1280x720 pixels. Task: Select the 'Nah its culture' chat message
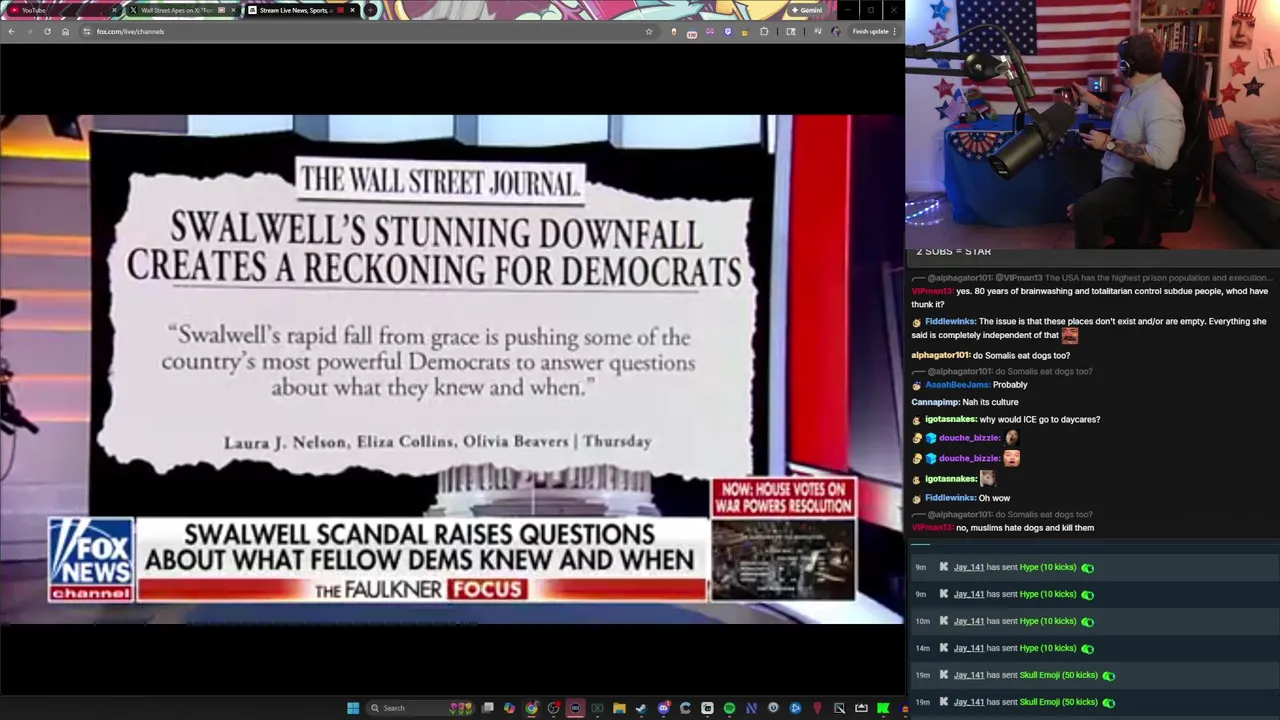(x=990, y=402)
